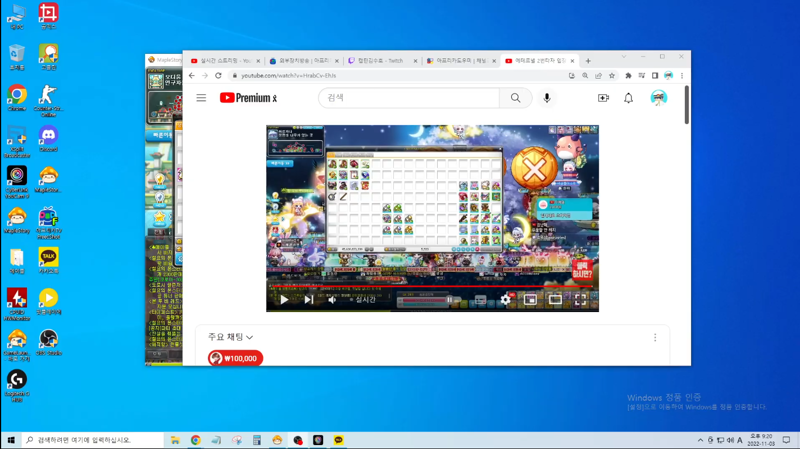Viewport: 800px width, 449px height.
Task: Reload the YouTube page
Action: point(218,76)
